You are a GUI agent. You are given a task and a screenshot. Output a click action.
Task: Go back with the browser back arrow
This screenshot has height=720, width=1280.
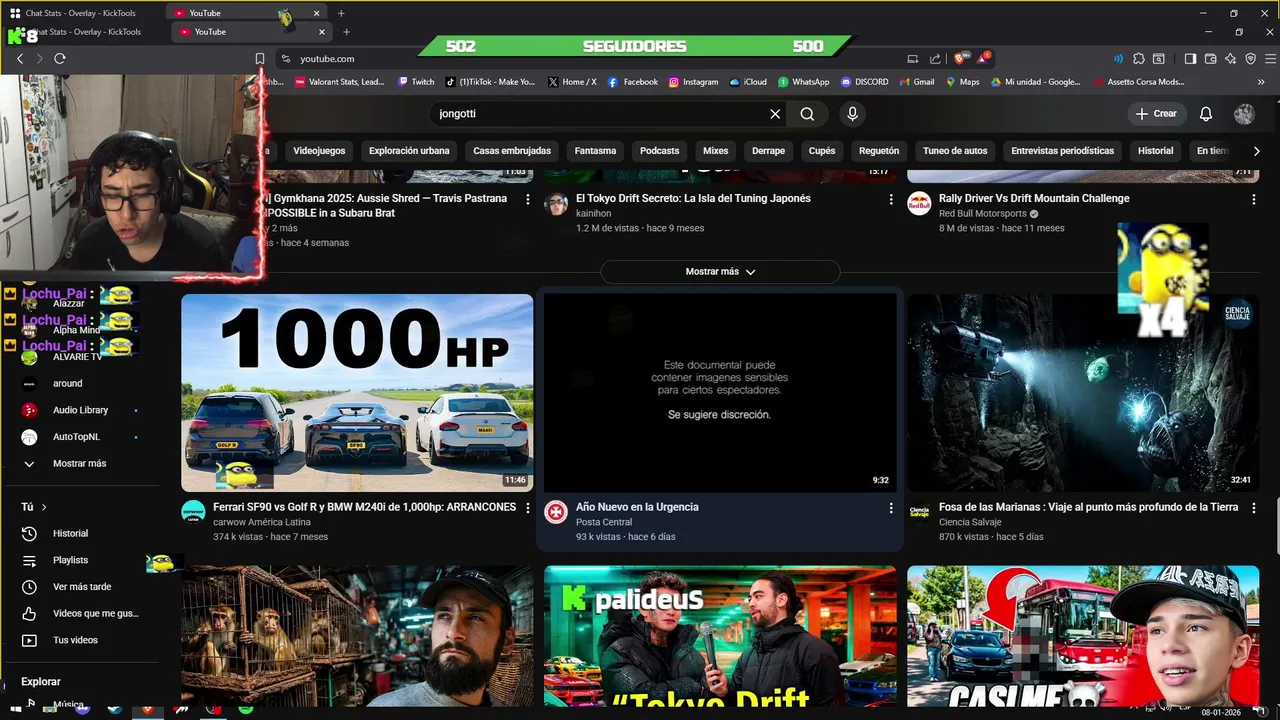pos(20,59)
